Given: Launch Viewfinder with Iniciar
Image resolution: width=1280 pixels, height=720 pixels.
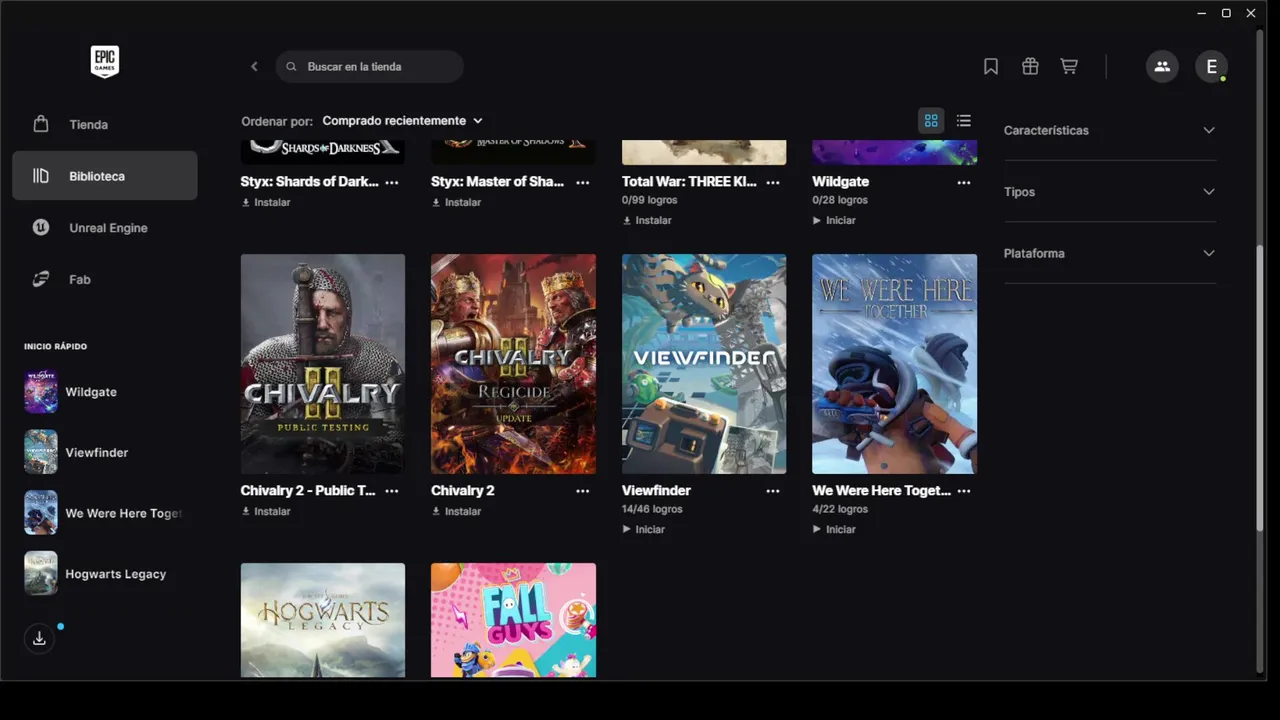Looking at the screenshot, I should click(x=643, y=529).
